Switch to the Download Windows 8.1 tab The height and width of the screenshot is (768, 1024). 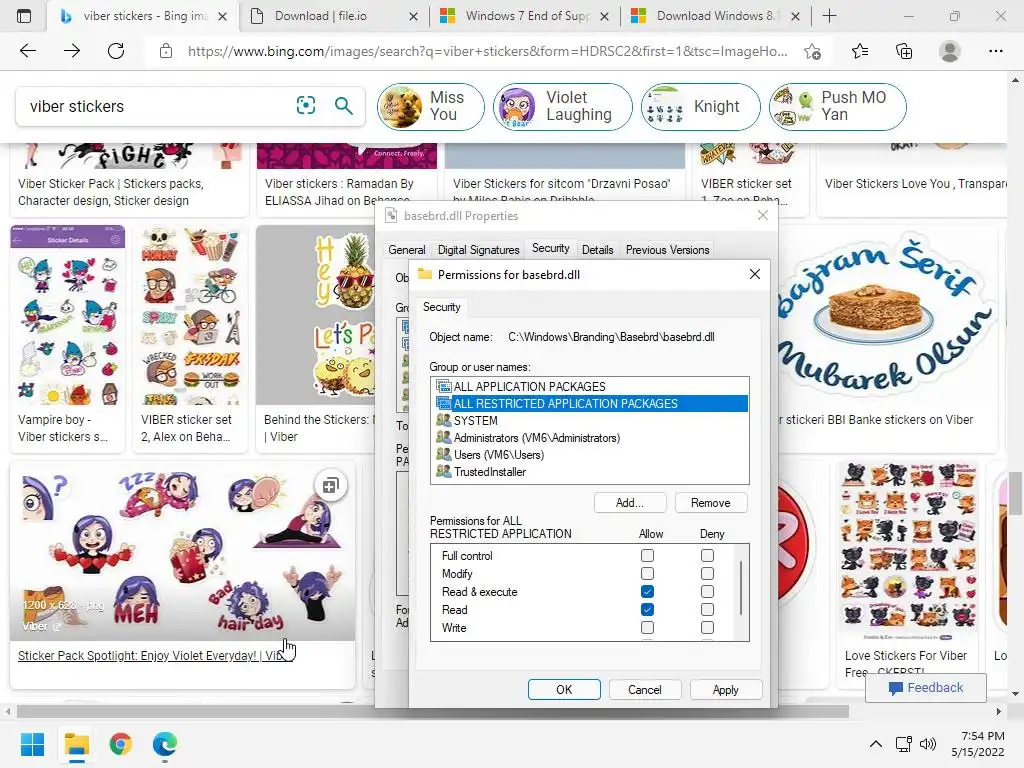(x=716, y=16)
